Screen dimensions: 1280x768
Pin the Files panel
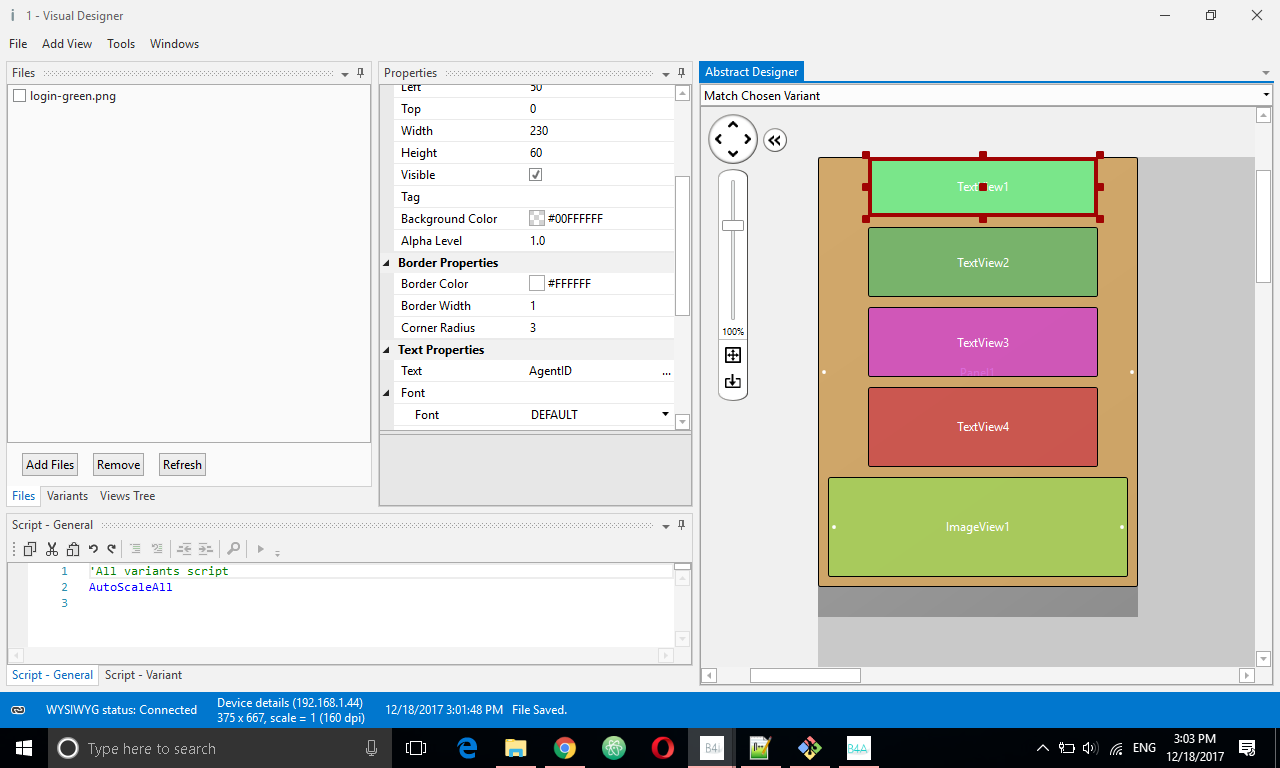coord(361,73)
